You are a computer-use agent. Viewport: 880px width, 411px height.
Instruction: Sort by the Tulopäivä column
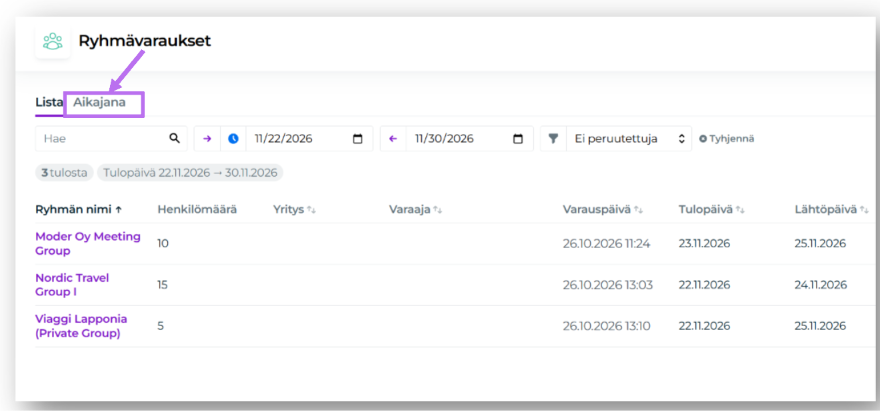coord(712,209)
